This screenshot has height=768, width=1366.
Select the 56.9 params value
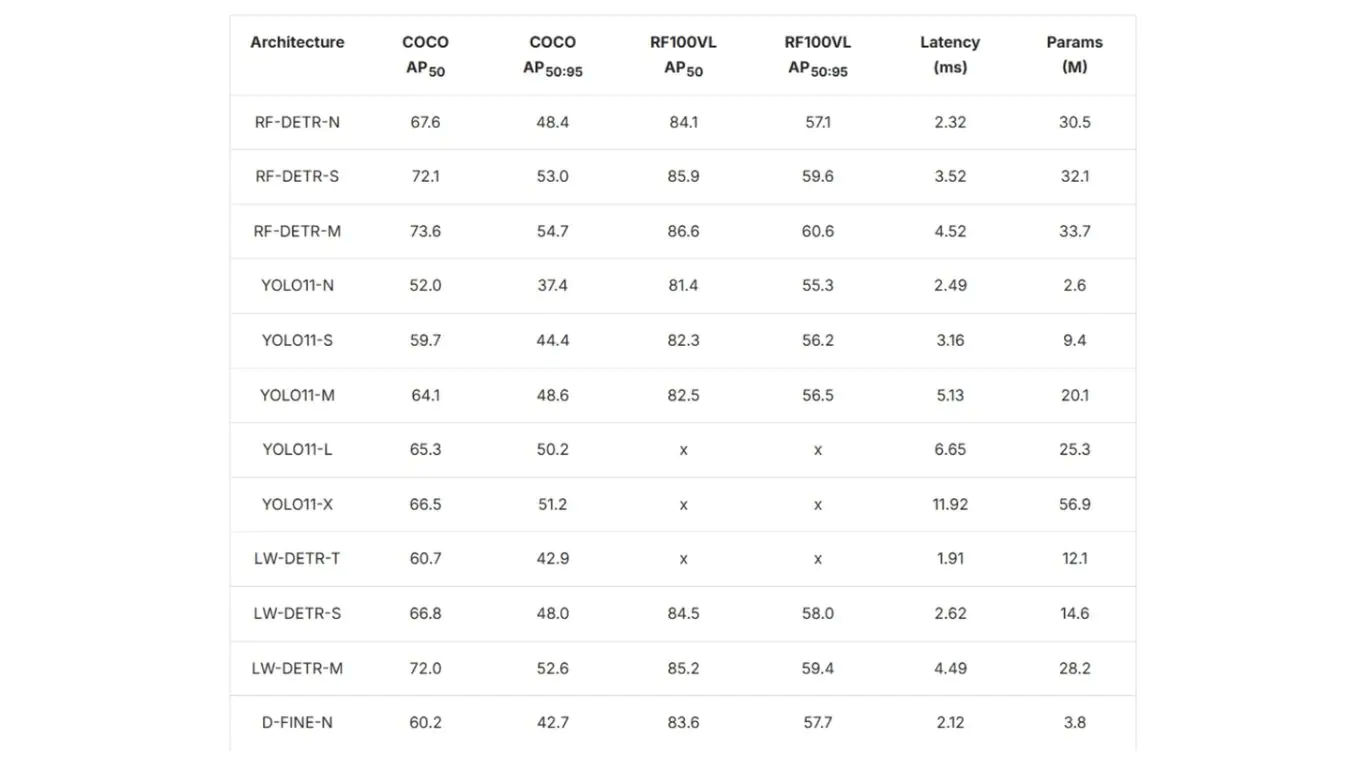tap(1074, 504)
